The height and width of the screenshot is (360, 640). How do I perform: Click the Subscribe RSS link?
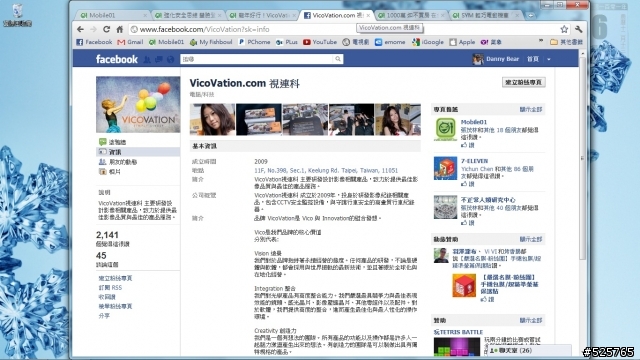coord(110,287)
